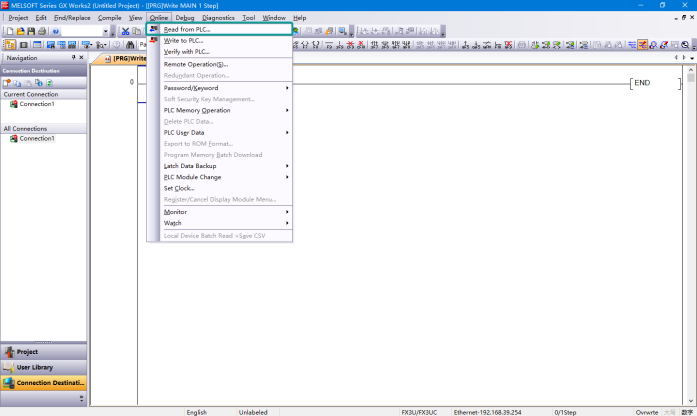Open the Project menu

click(x=18, y=18)
